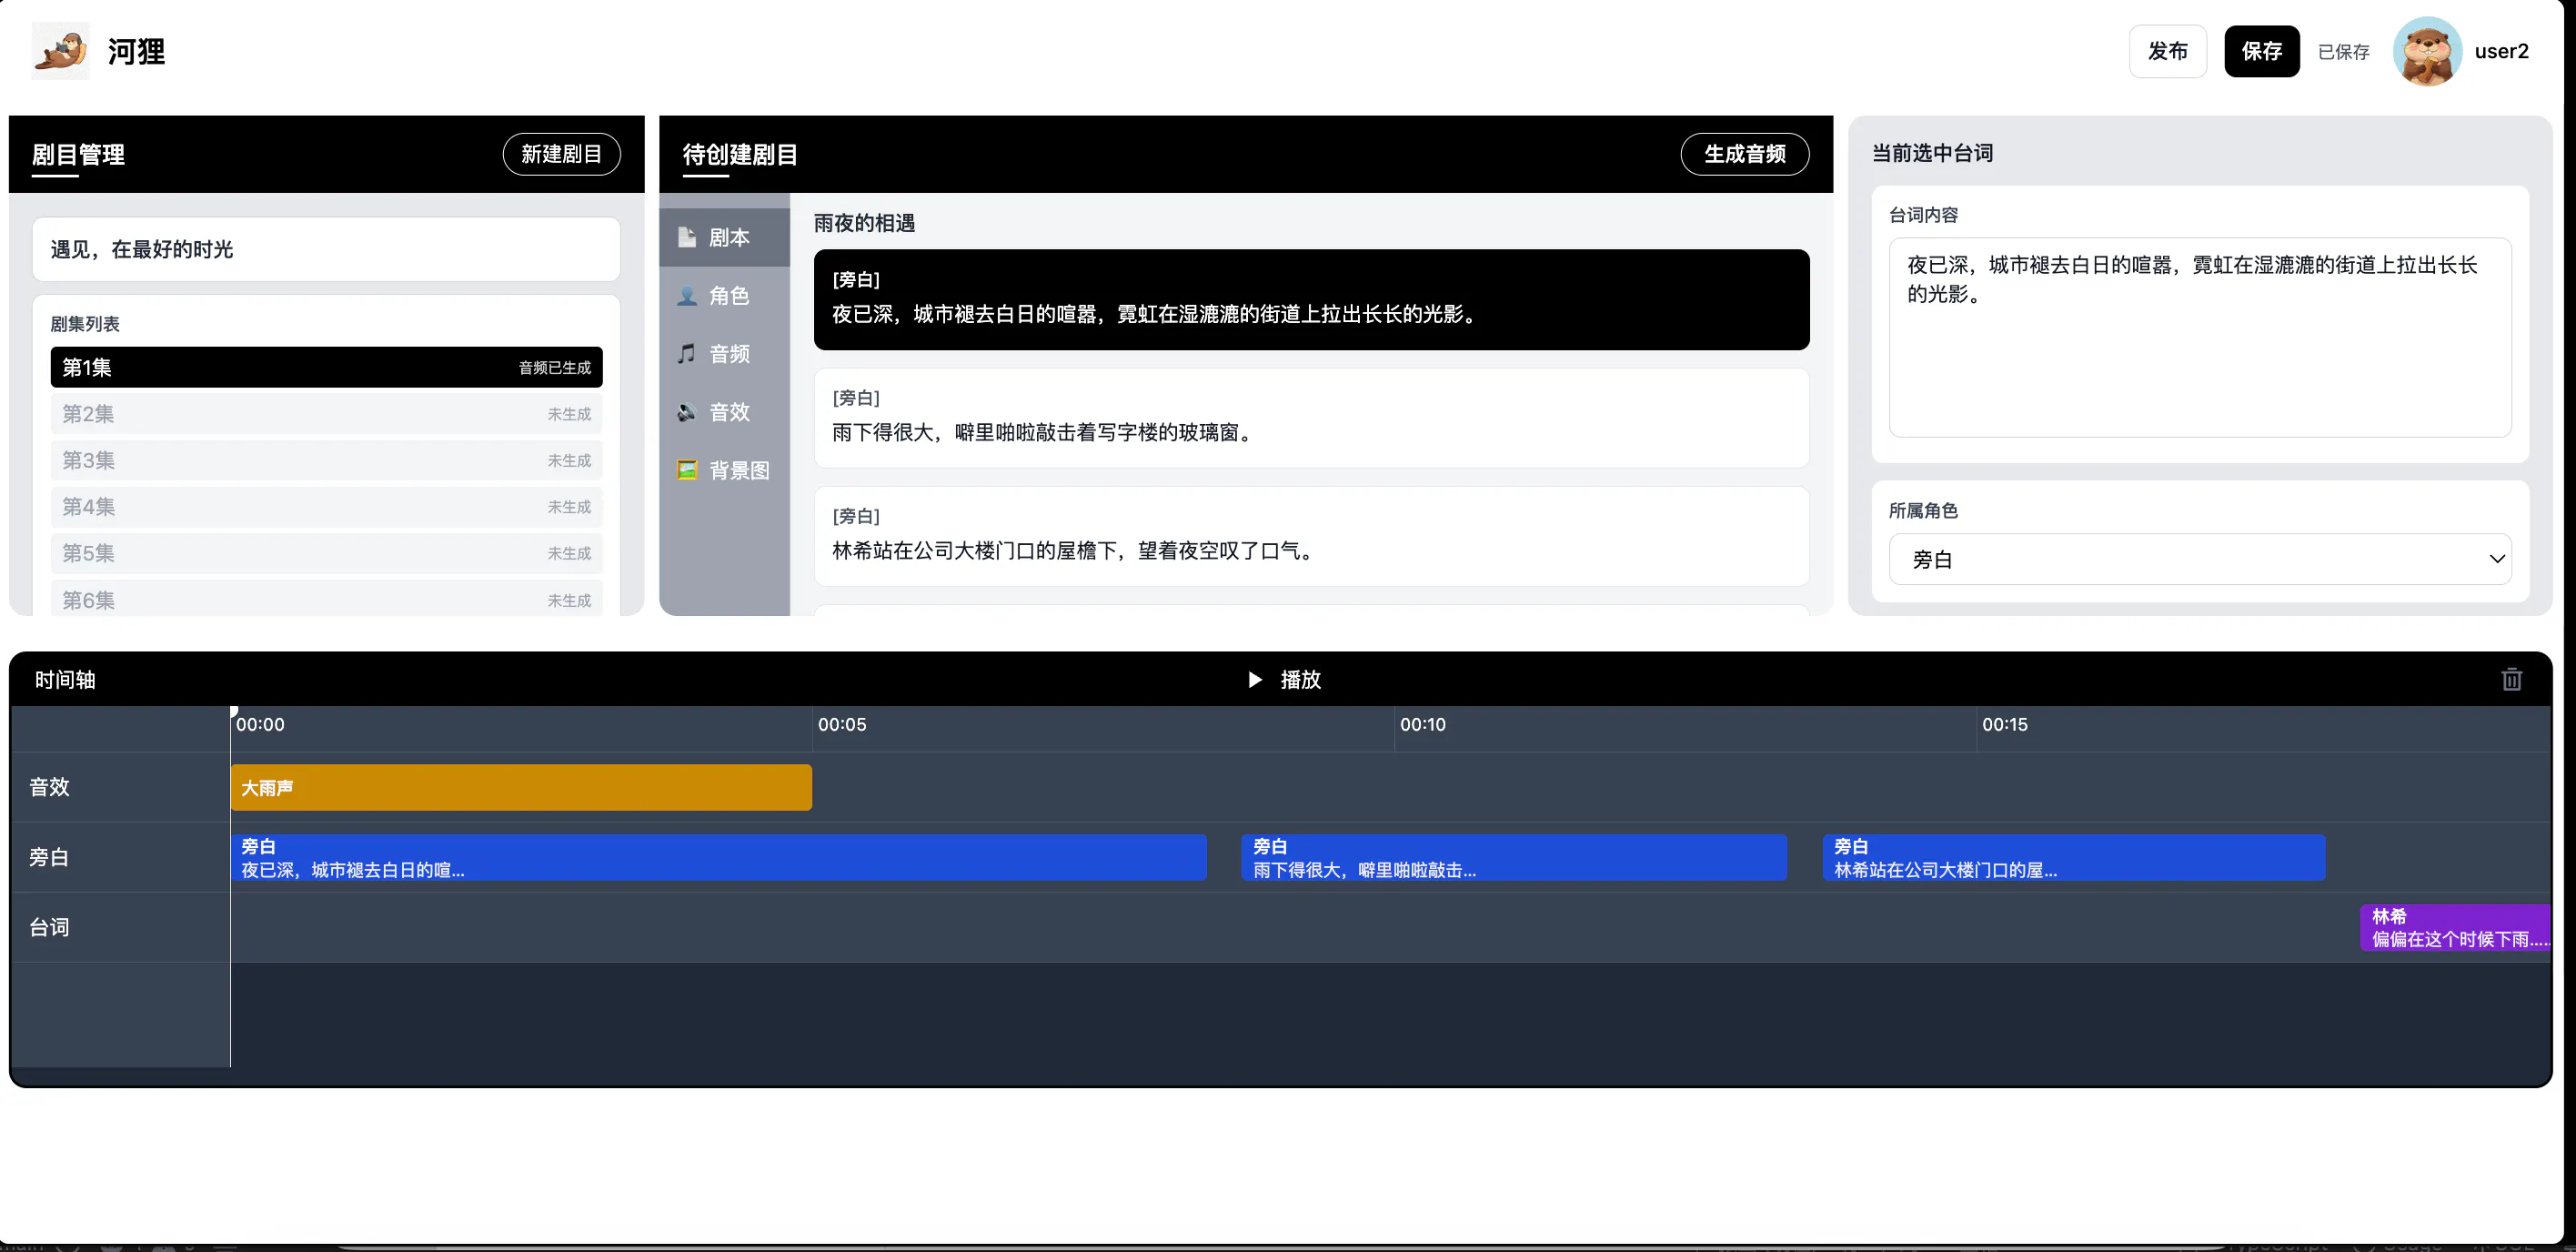This screenshot has width=2576, height=1252.
Task: Click the 河狸 app name
Action: click(x=136, y=51)
